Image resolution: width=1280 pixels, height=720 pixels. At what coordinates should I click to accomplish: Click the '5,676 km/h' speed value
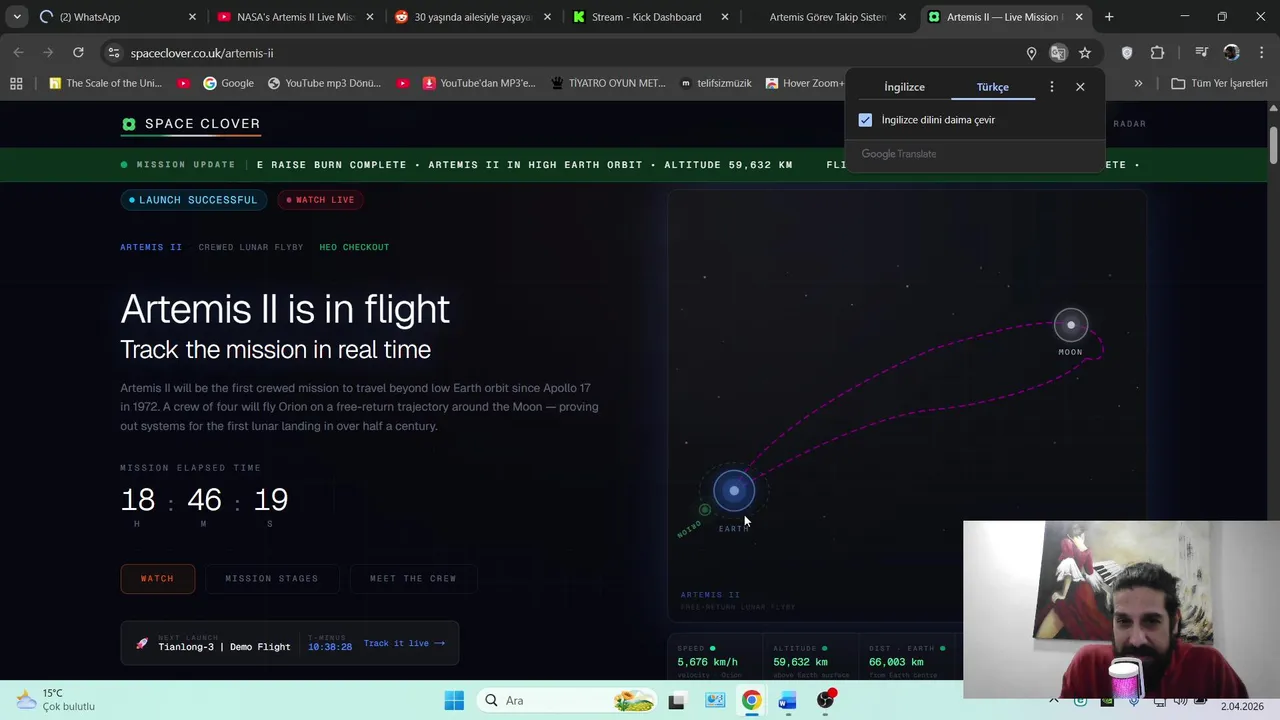point(707,662)
